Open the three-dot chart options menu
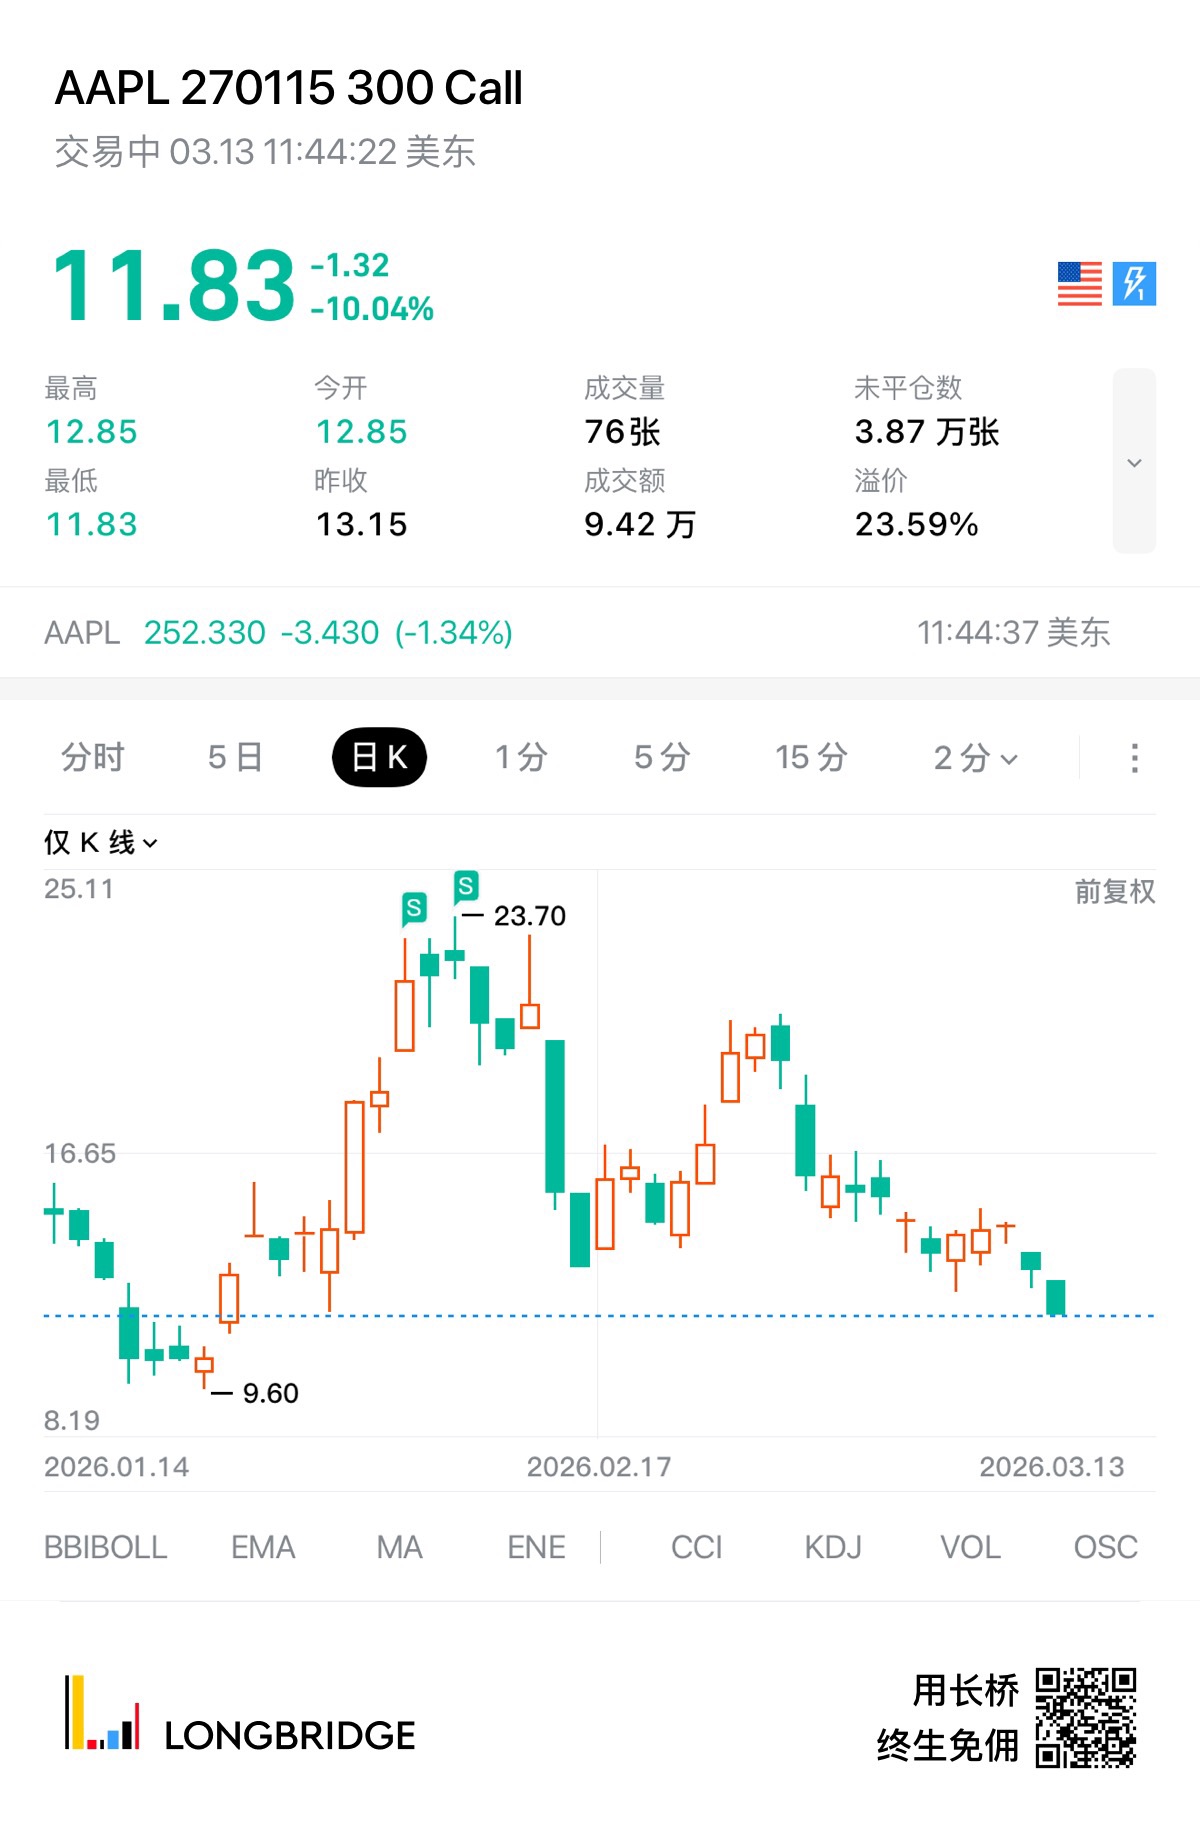The height and width of the screenshot is (1835, 1200). (x=1134, y=758)
